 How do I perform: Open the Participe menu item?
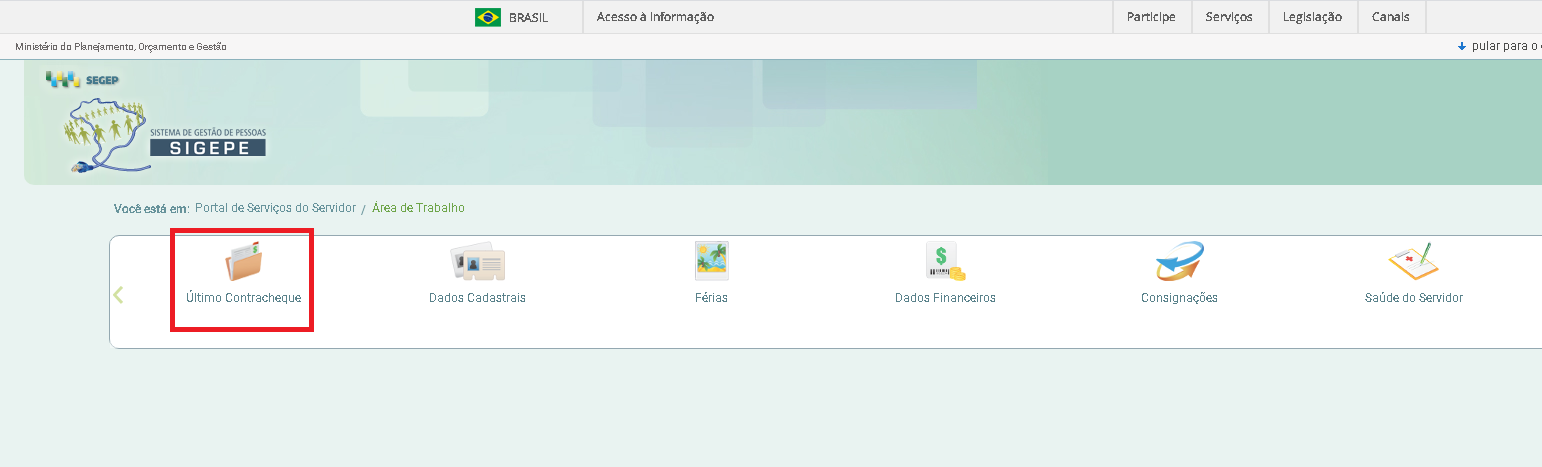tap(1151, 17)
